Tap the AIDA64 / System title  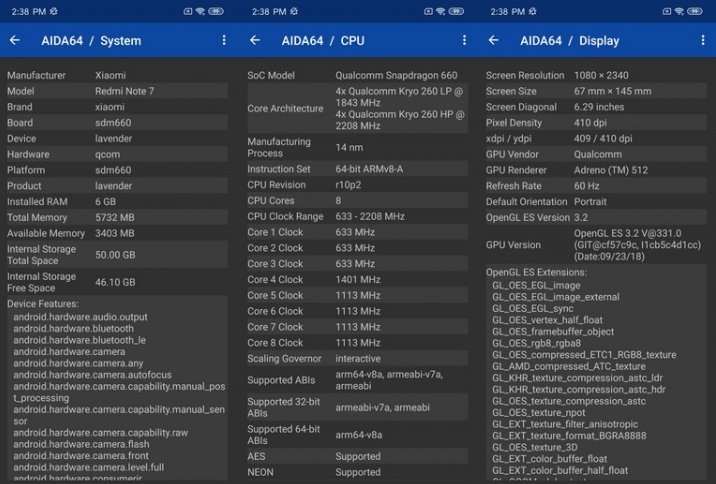[x=91, y=41]
